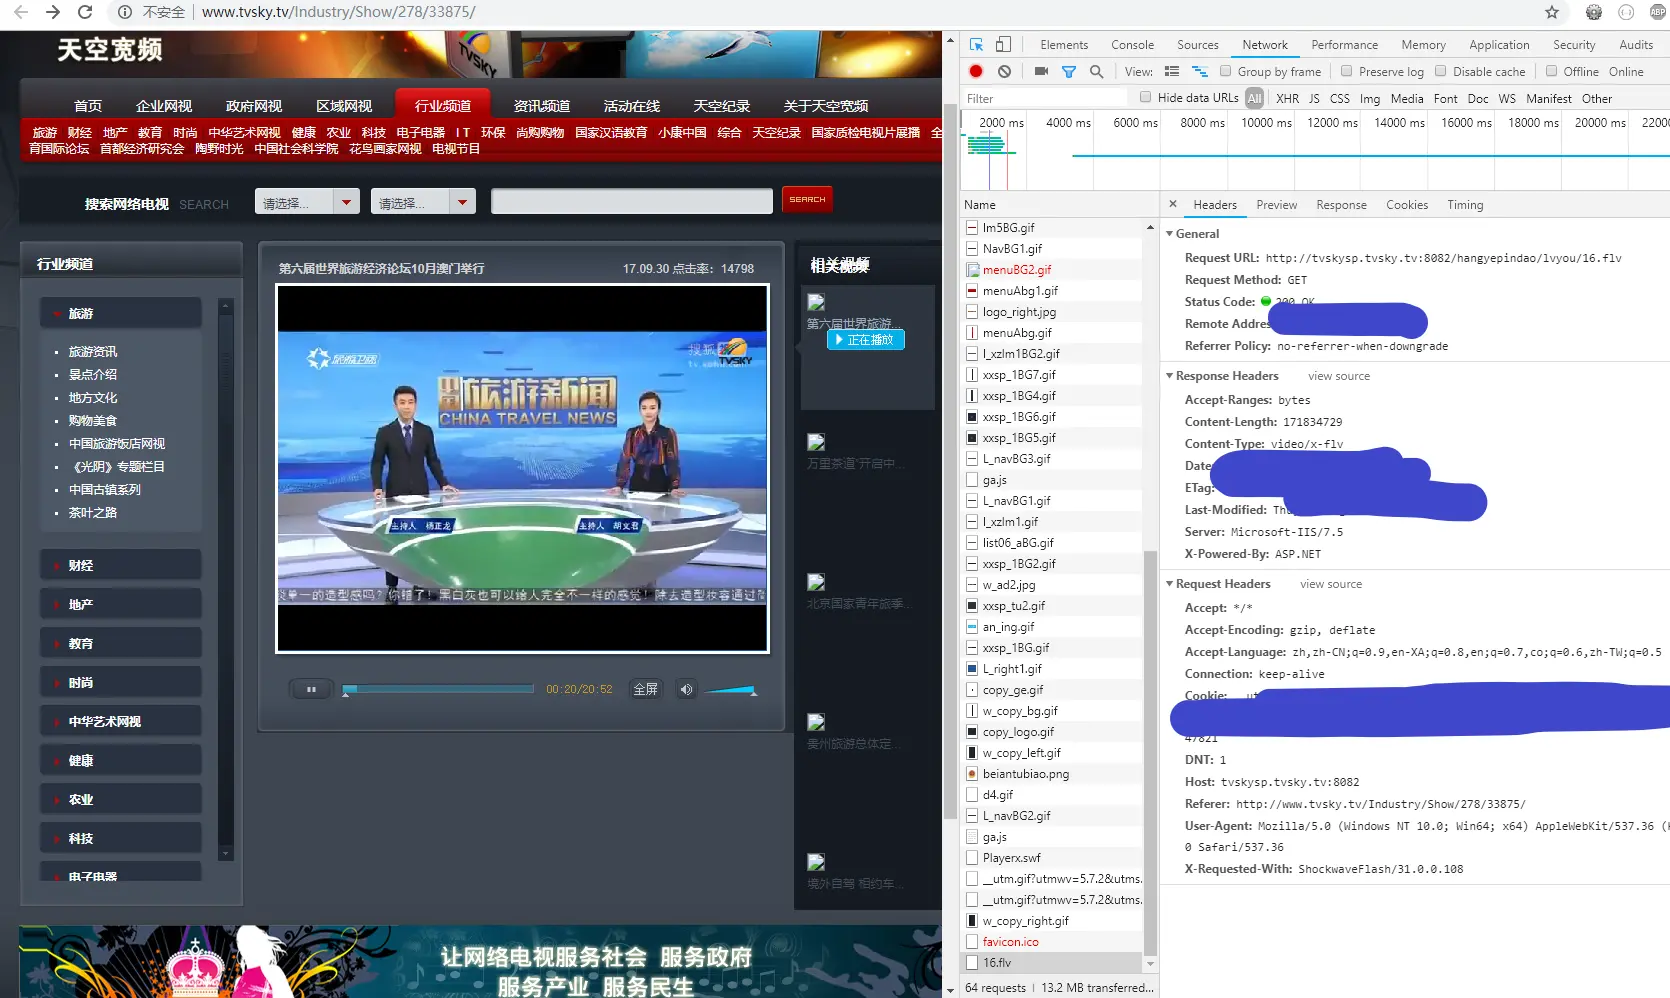The width and height of the screenshot is (1670, 998).
Task: Click view source beside Response Headers
Action: [1339, 376]
